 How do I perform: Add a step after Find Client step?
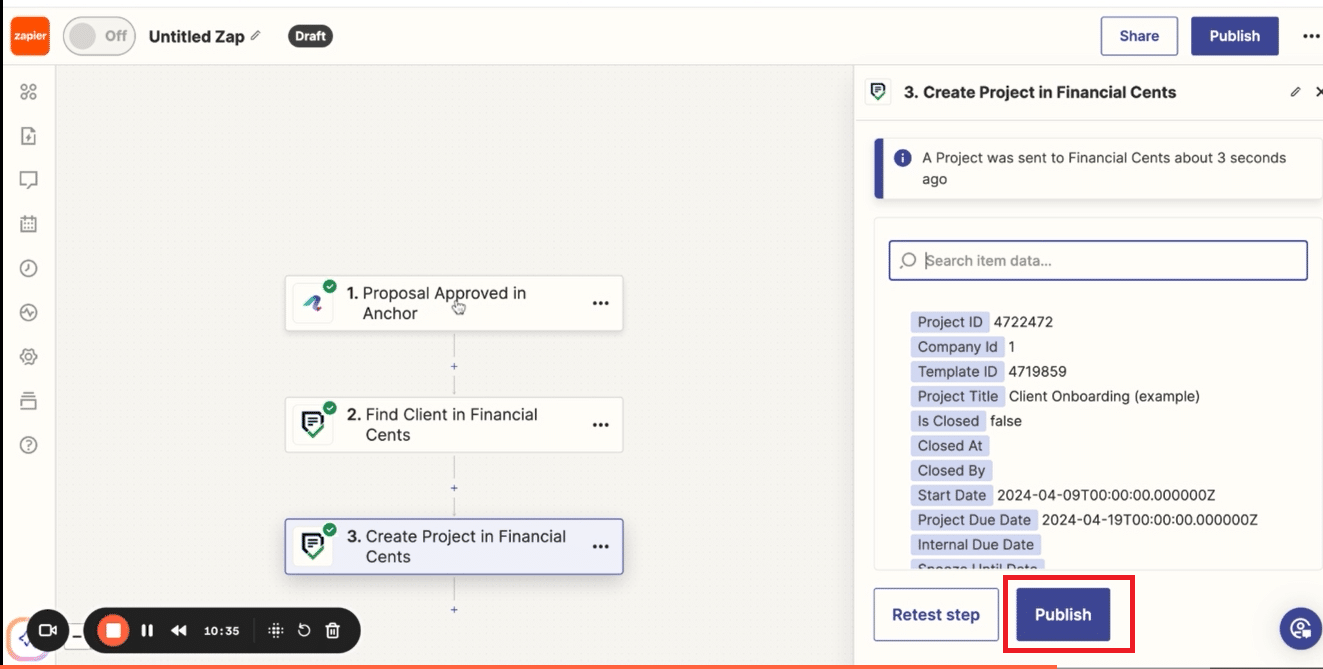click(x=454, y=488)
